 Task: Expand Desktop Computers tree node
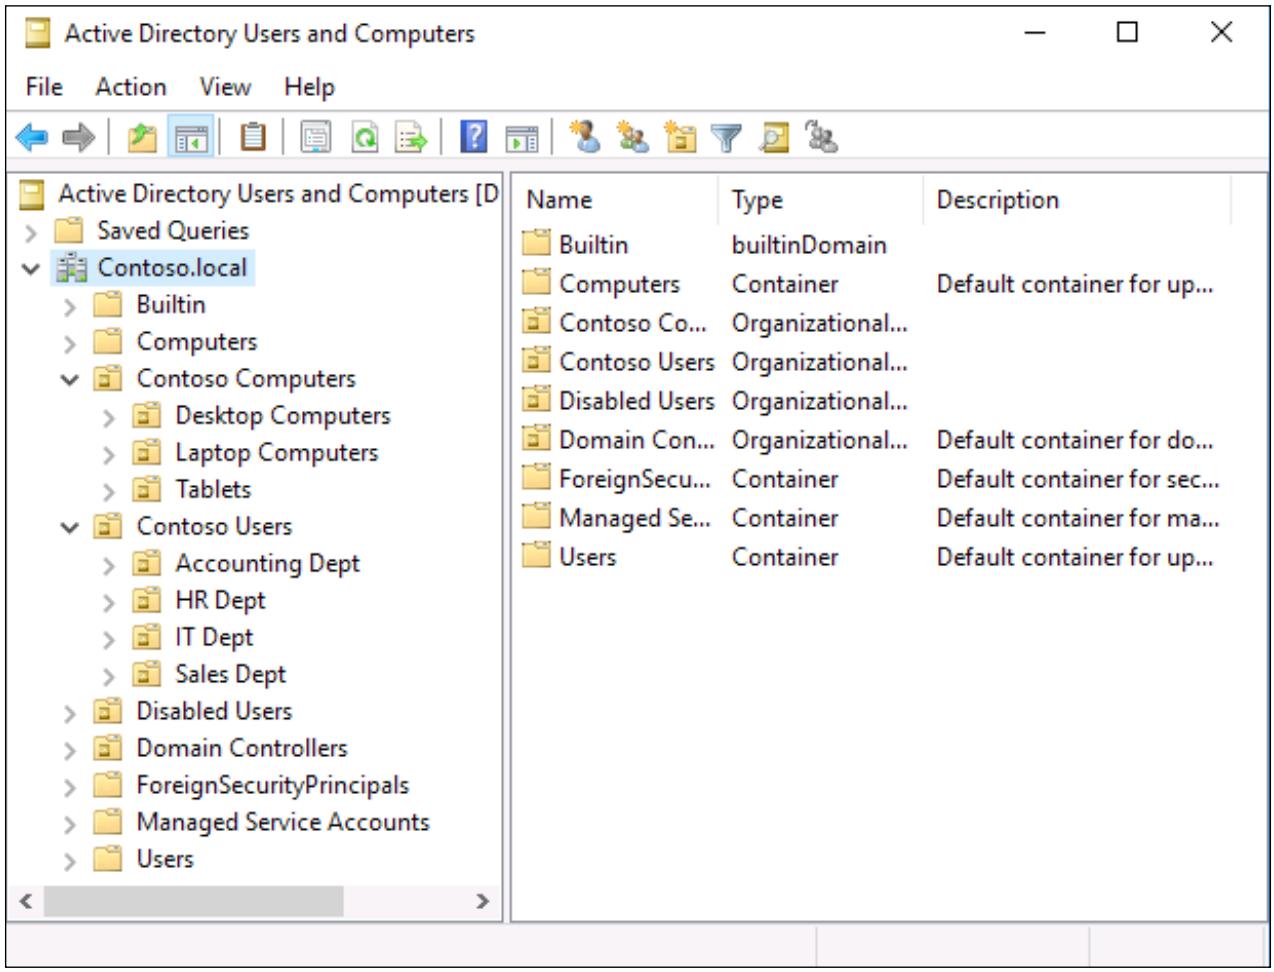point(109,418)
